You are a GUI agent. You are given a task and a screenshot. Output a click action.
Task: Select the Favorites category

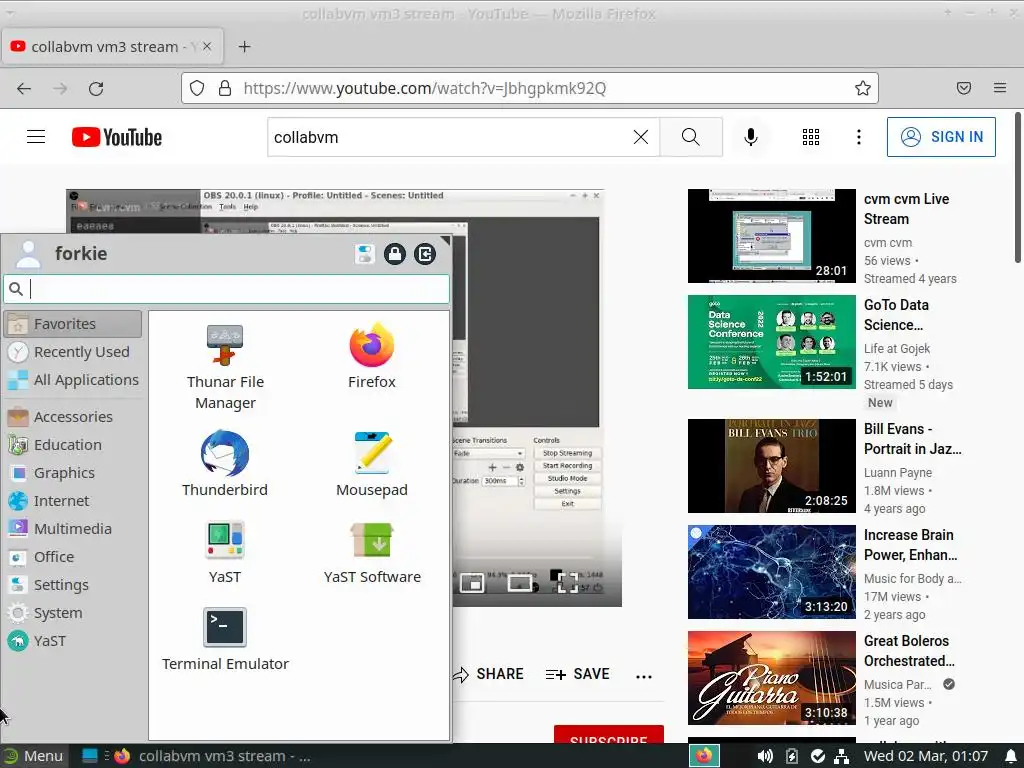click(x=72, y=324)
